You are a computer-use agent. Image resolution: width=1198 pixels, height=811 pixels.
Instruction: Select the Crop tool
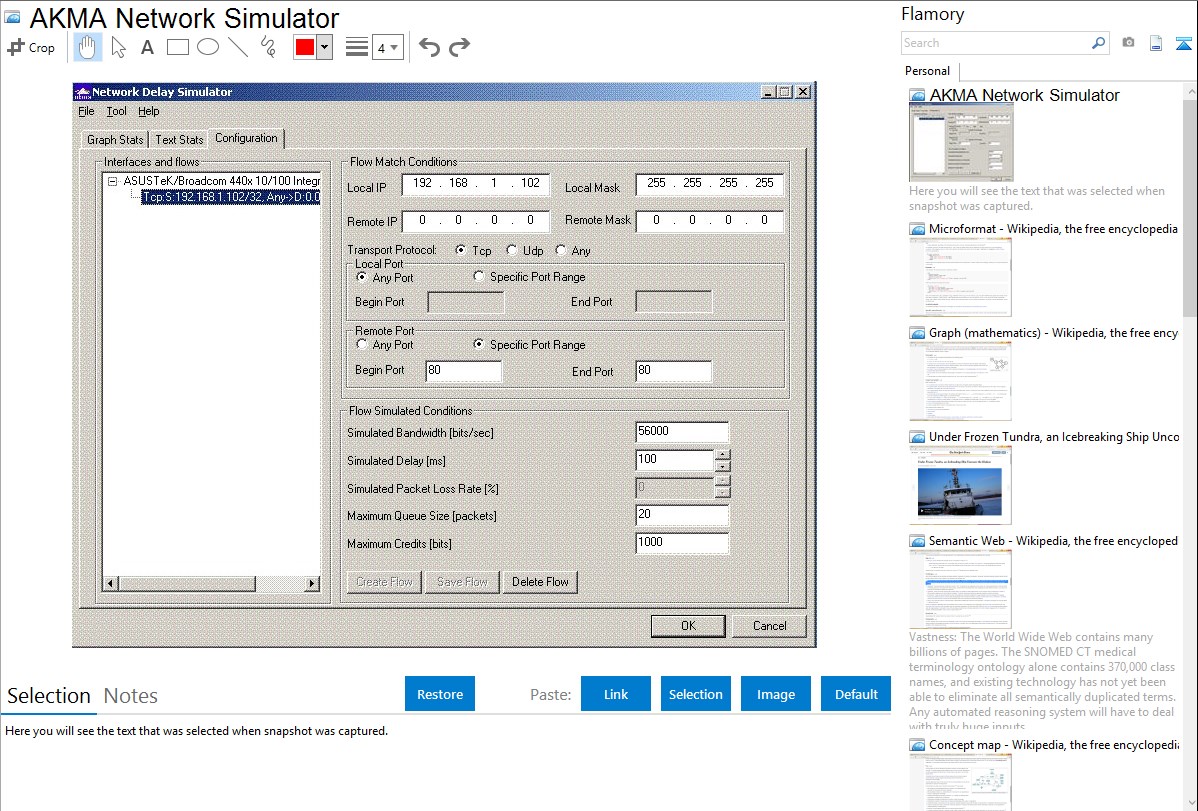pyautogui.click(x=31, y=47)
